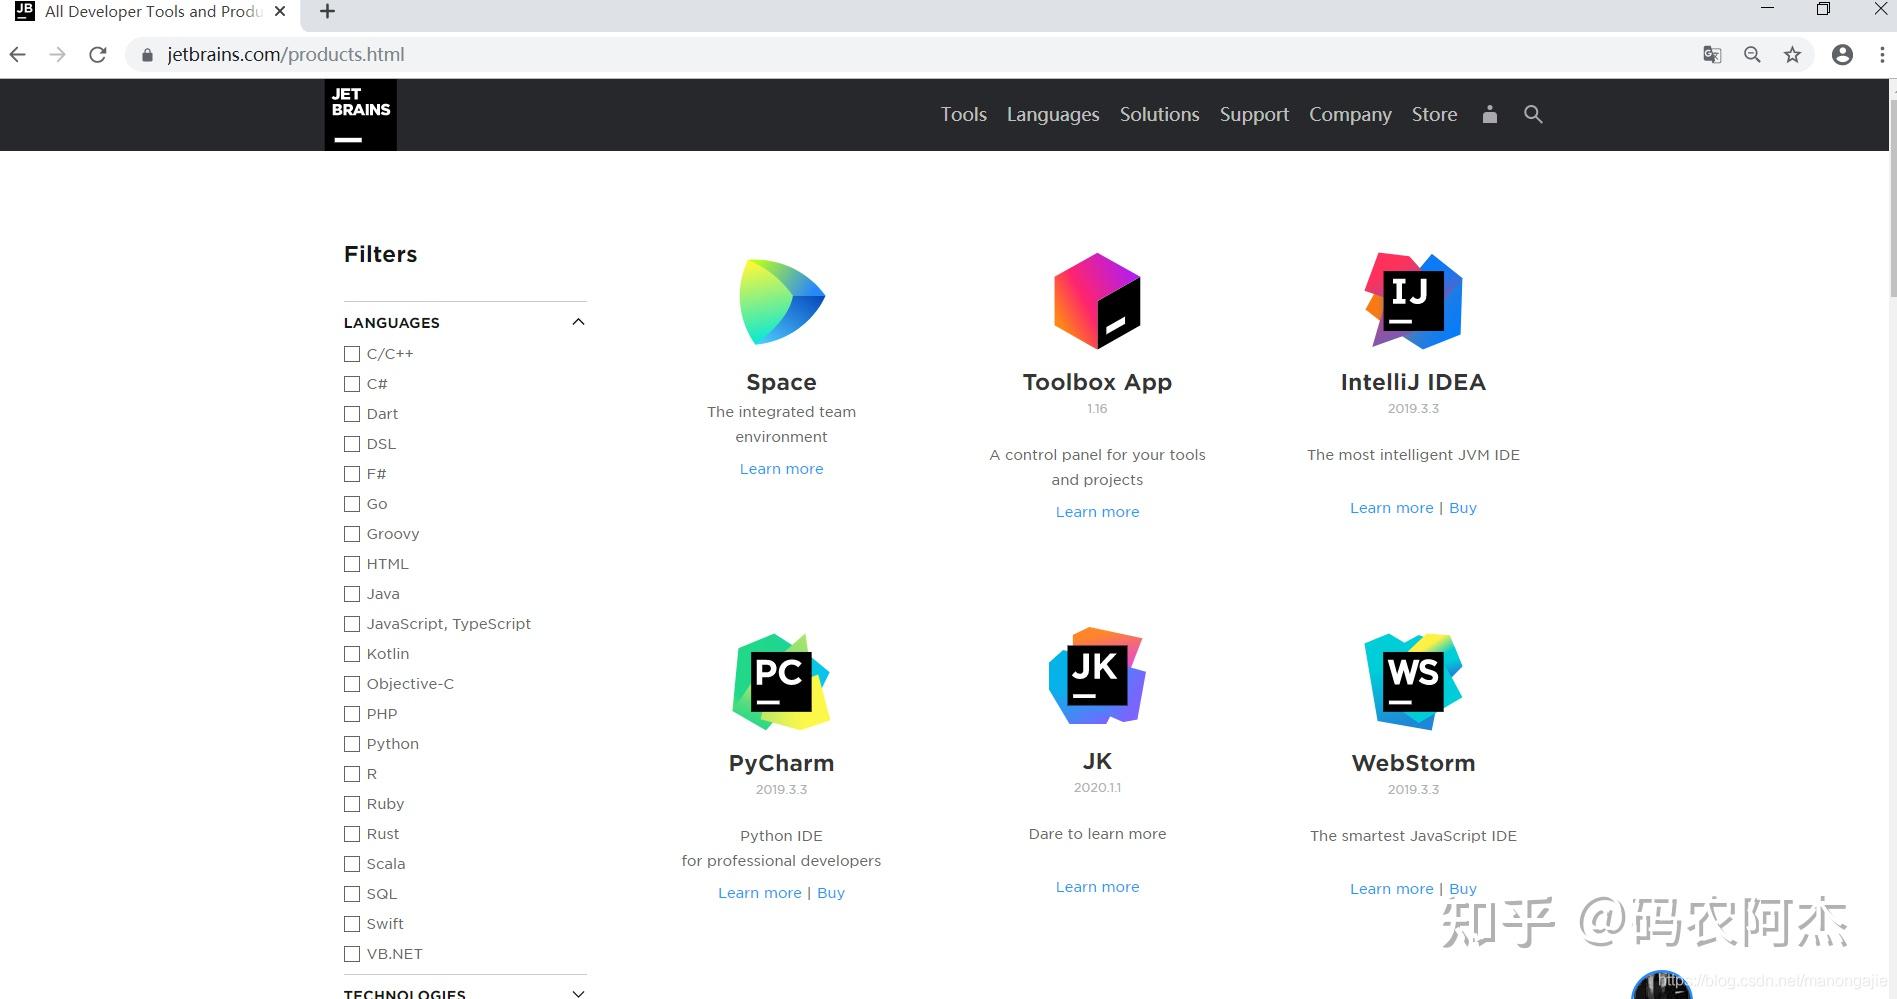Check the Java language filter

point(352,594)
